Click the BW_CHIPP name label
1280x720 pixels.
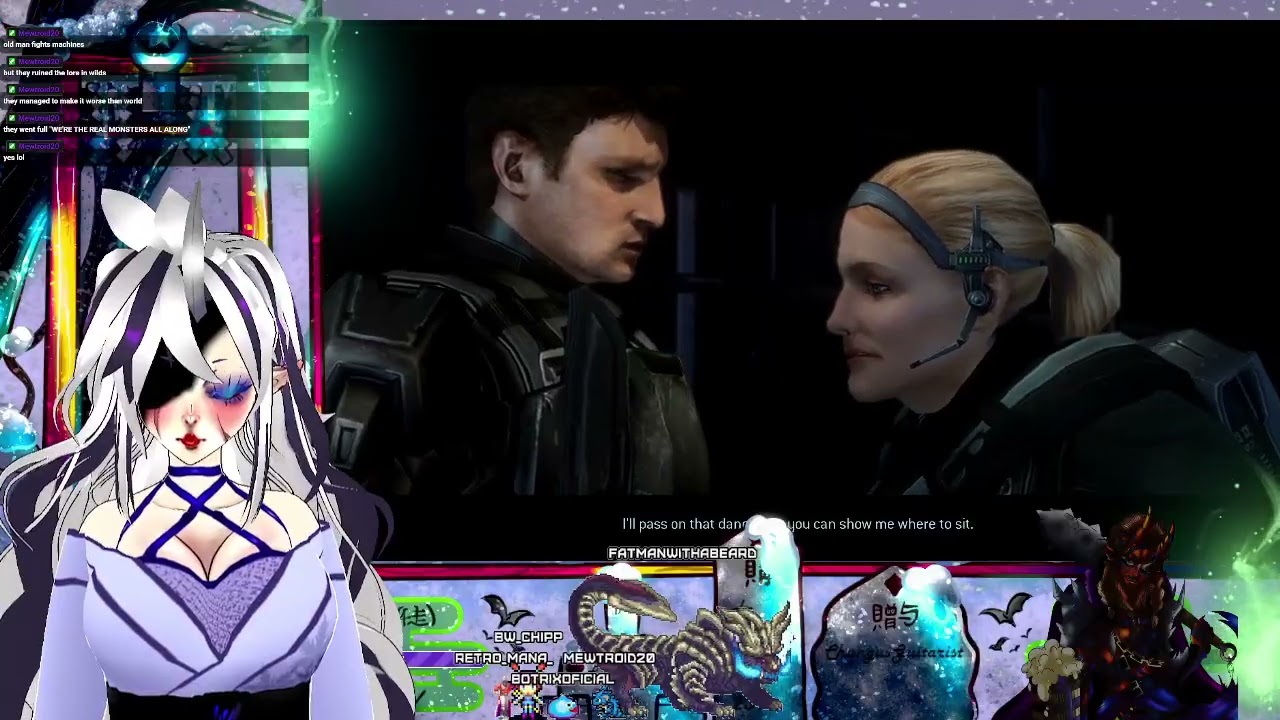[x=528, y=637]
